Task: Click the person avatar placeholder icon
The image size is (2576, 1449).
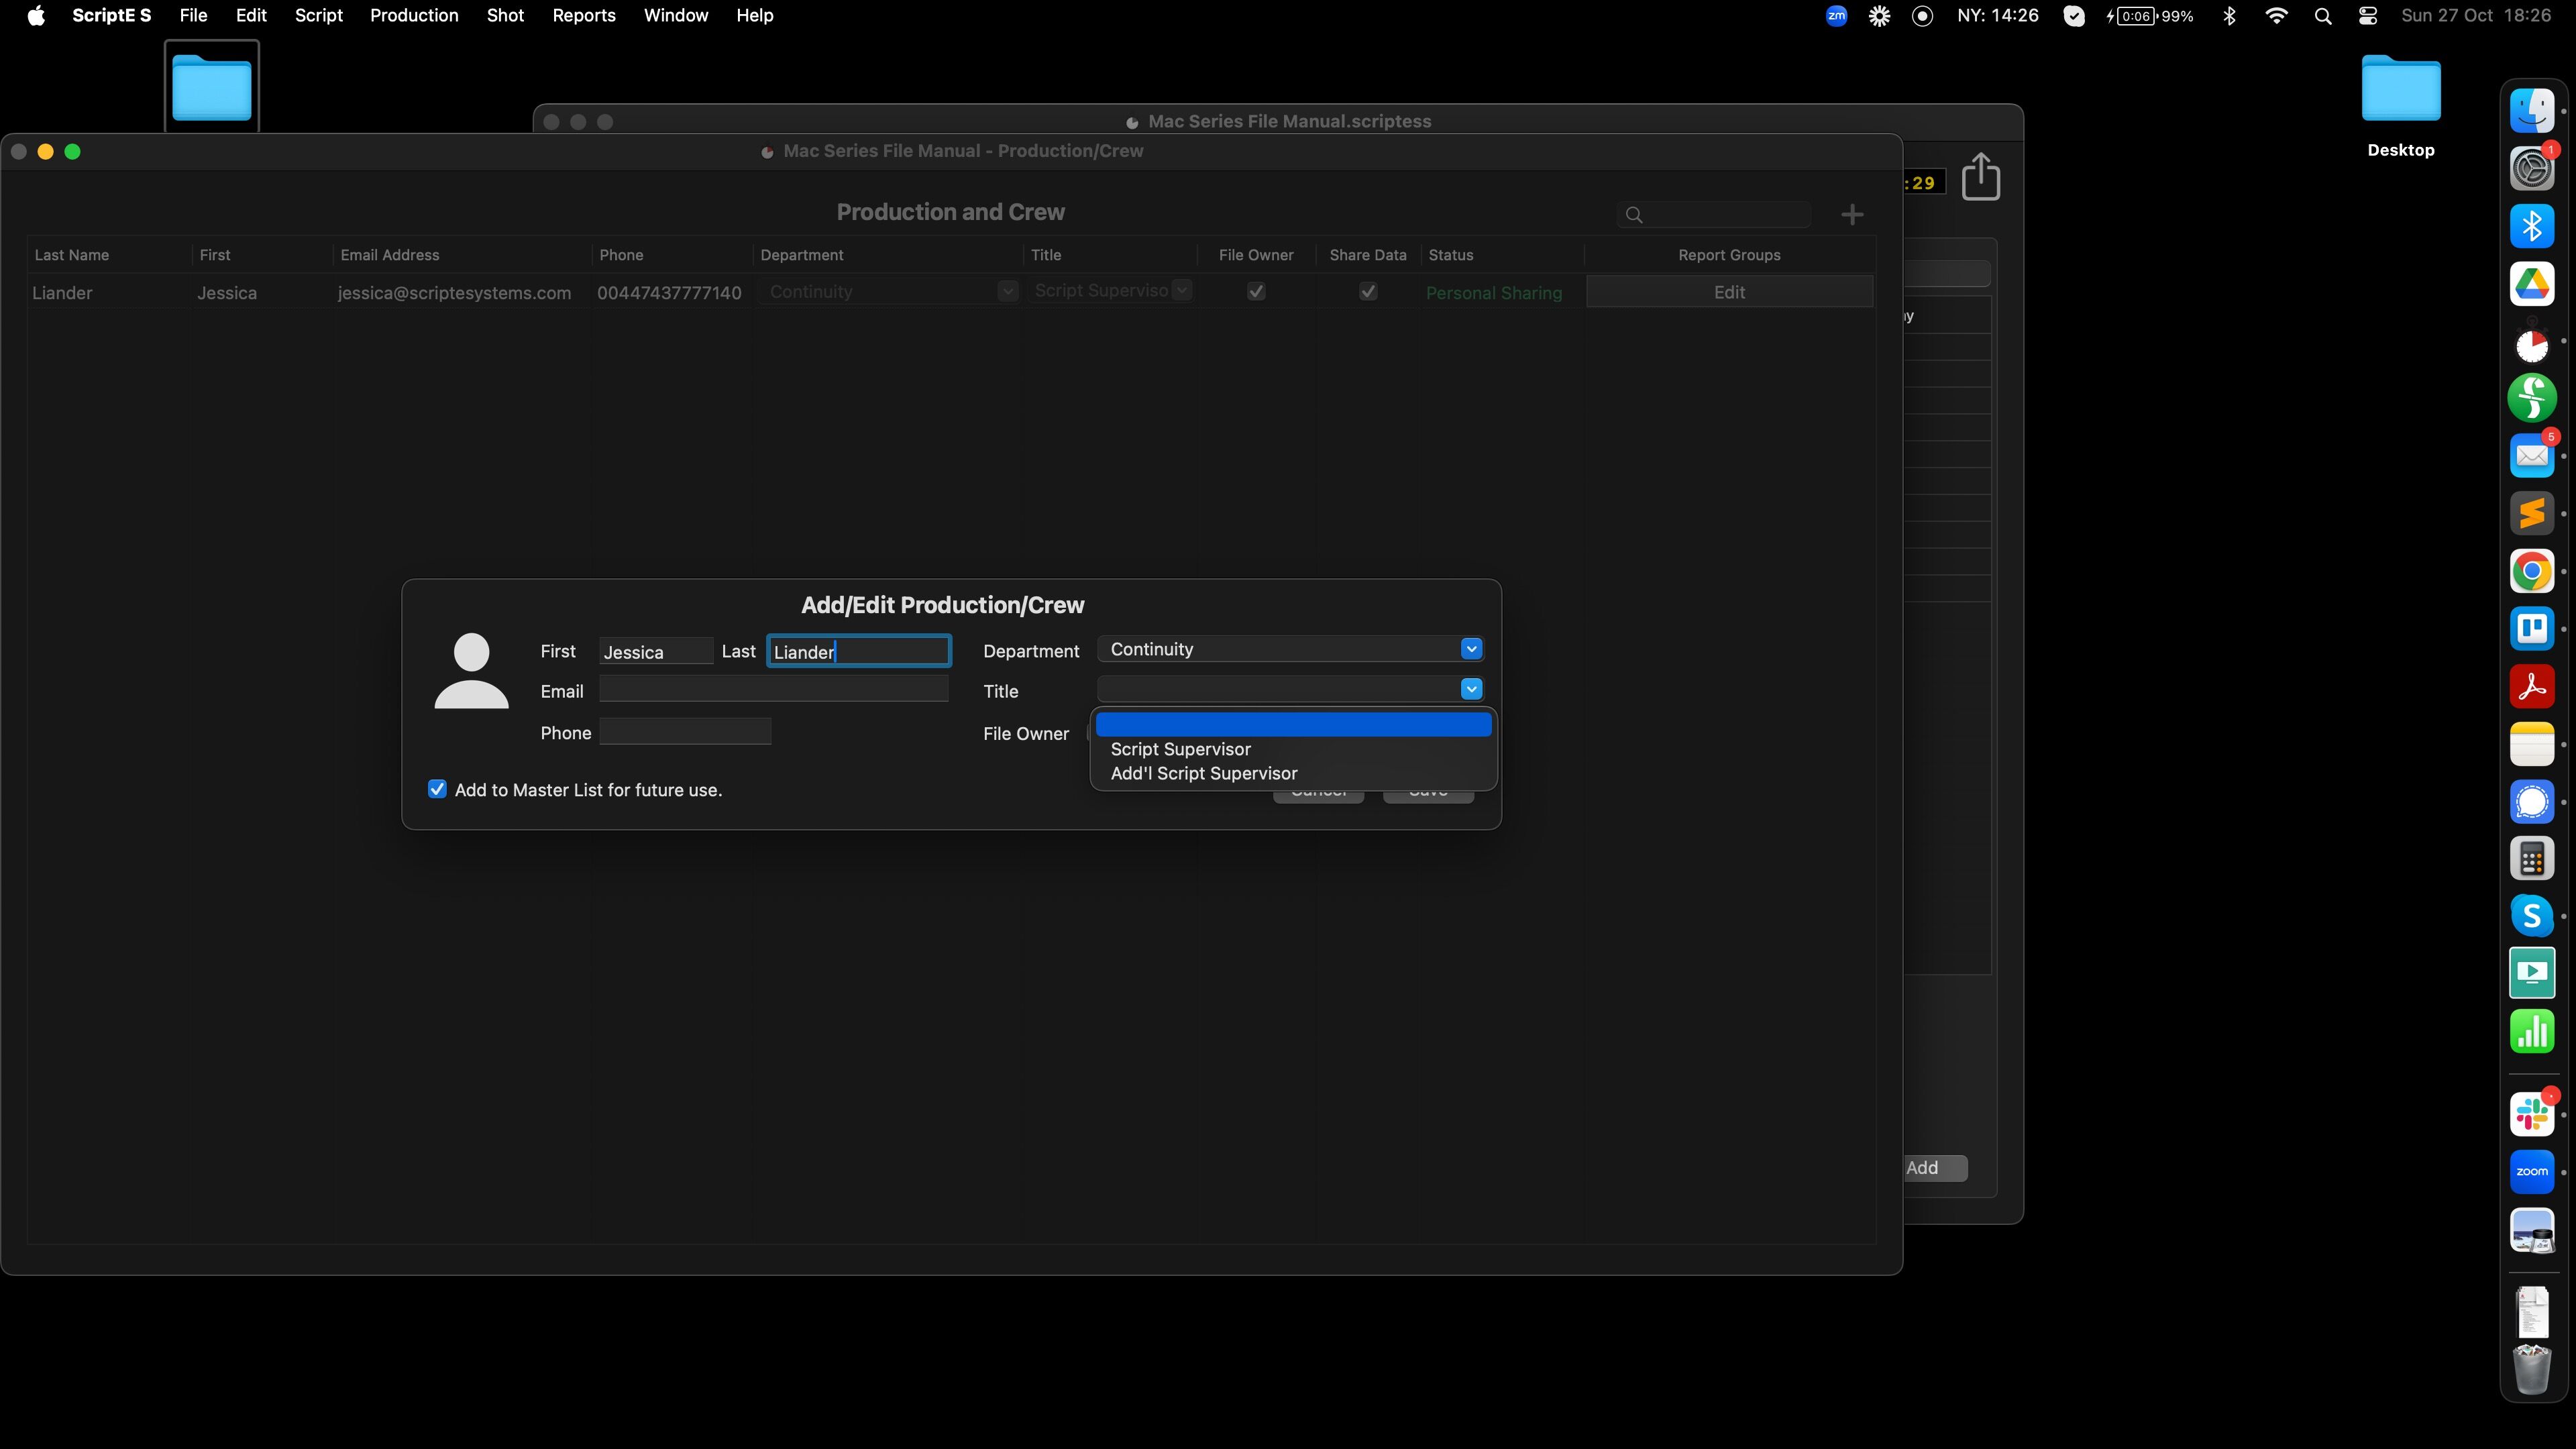Action: click(x=471, y=671)
